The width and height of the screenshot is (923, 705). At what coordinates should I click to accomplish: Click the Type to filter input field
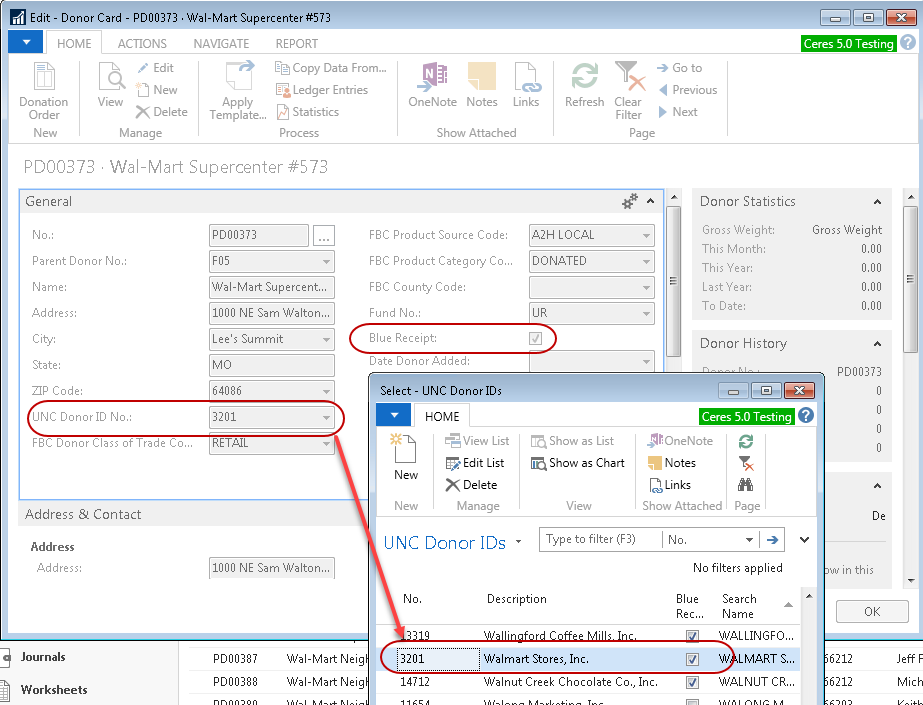tap(600, 540)
